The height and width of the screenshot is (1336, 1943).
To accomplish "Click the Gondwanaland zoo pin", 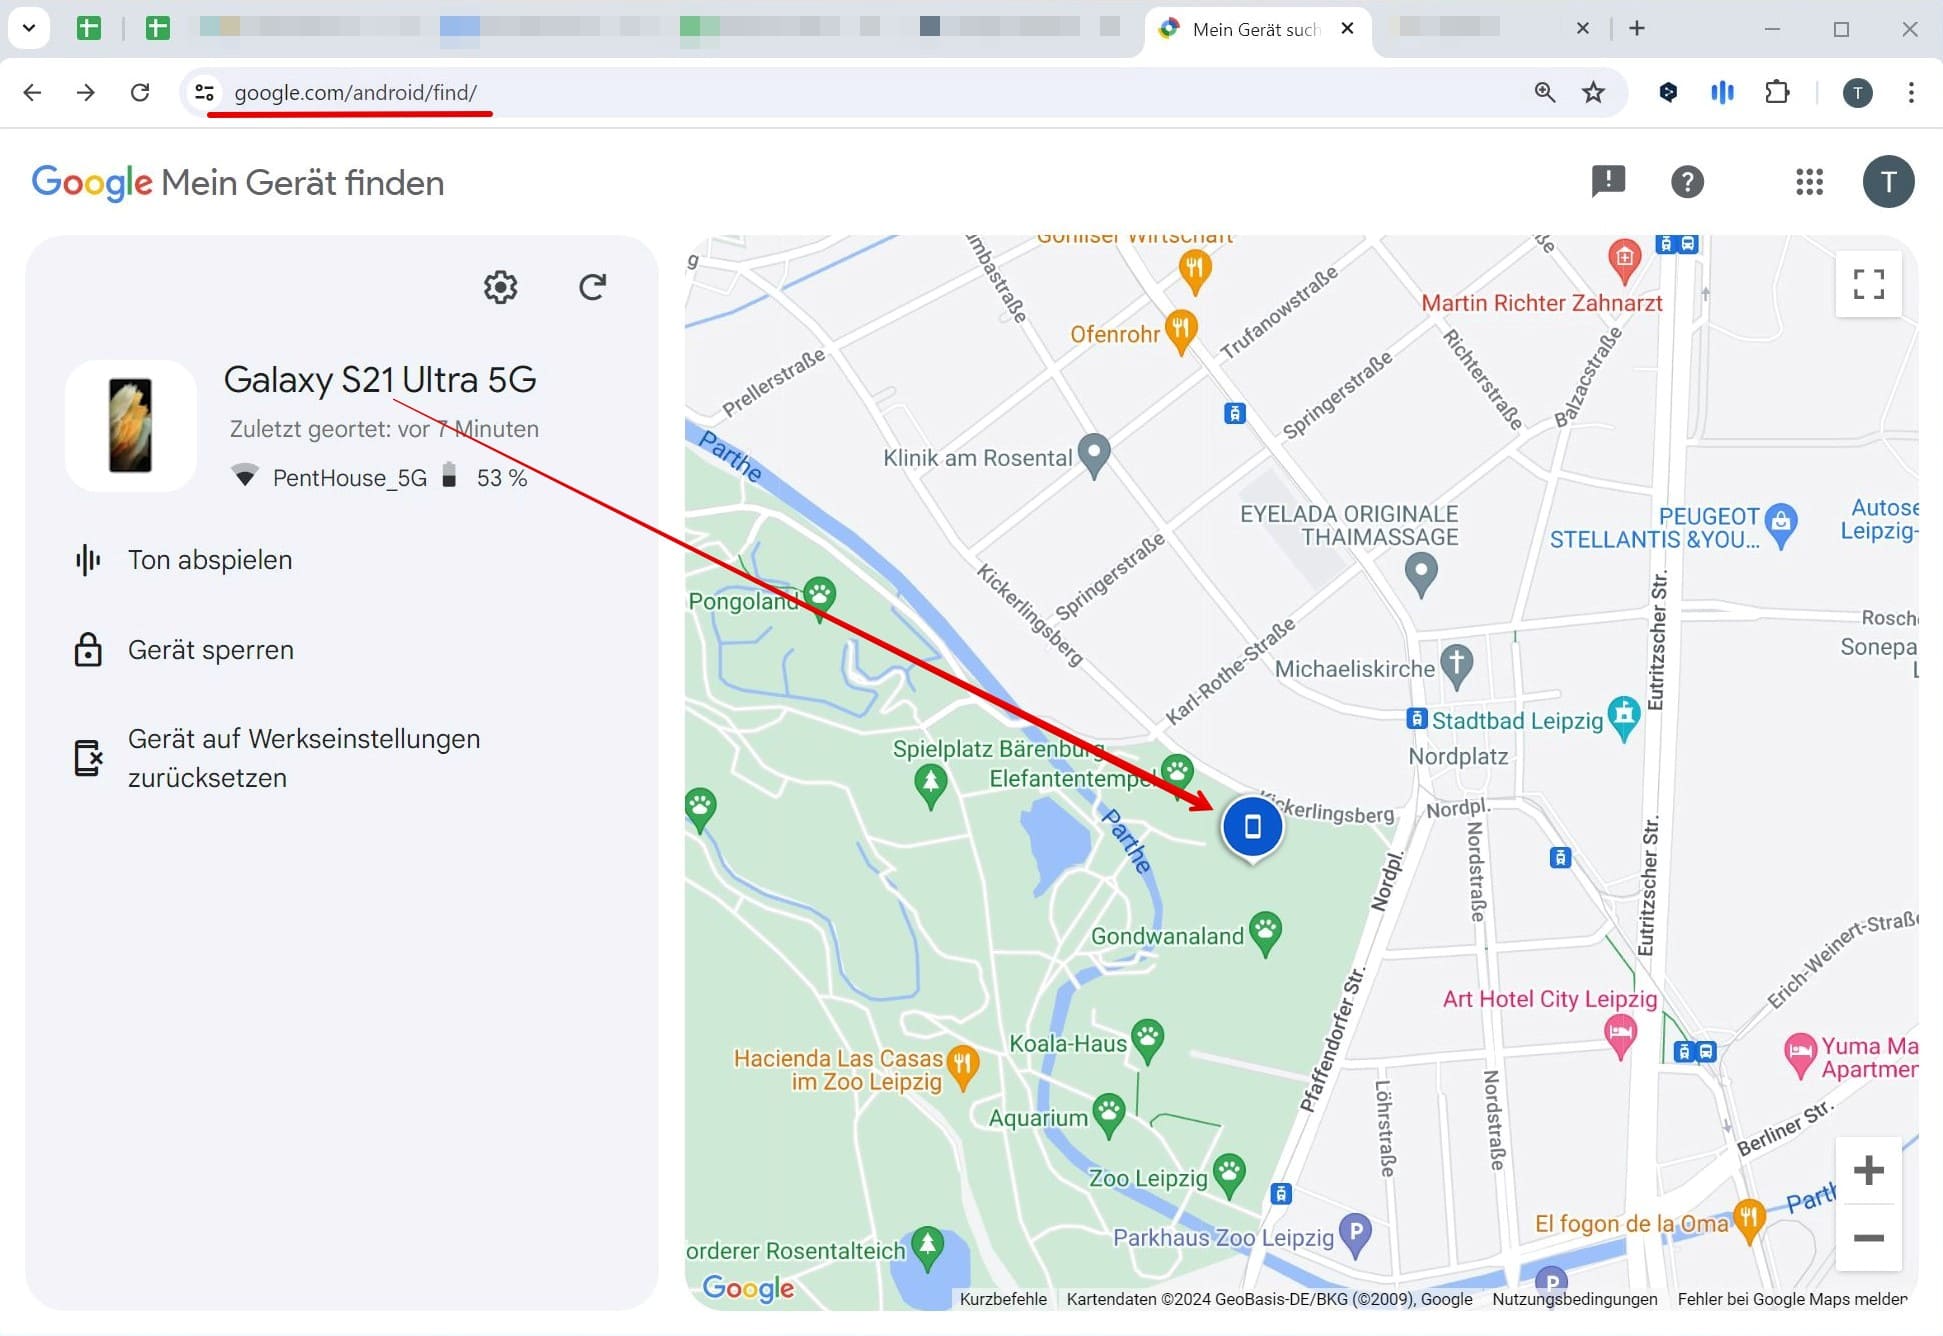I will click(x=1265, y=933).
